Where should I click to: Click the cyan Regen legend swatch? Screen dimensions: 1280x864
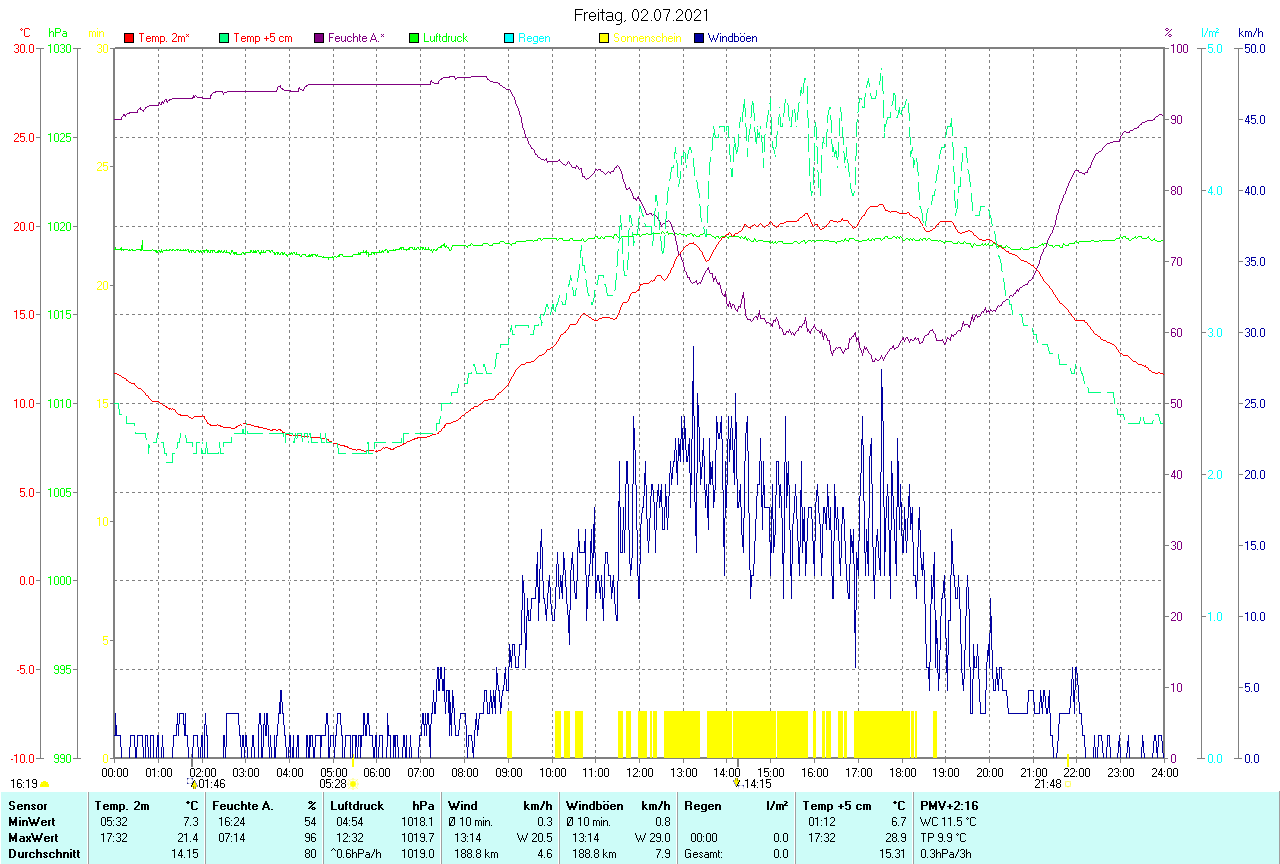(509, 38)
